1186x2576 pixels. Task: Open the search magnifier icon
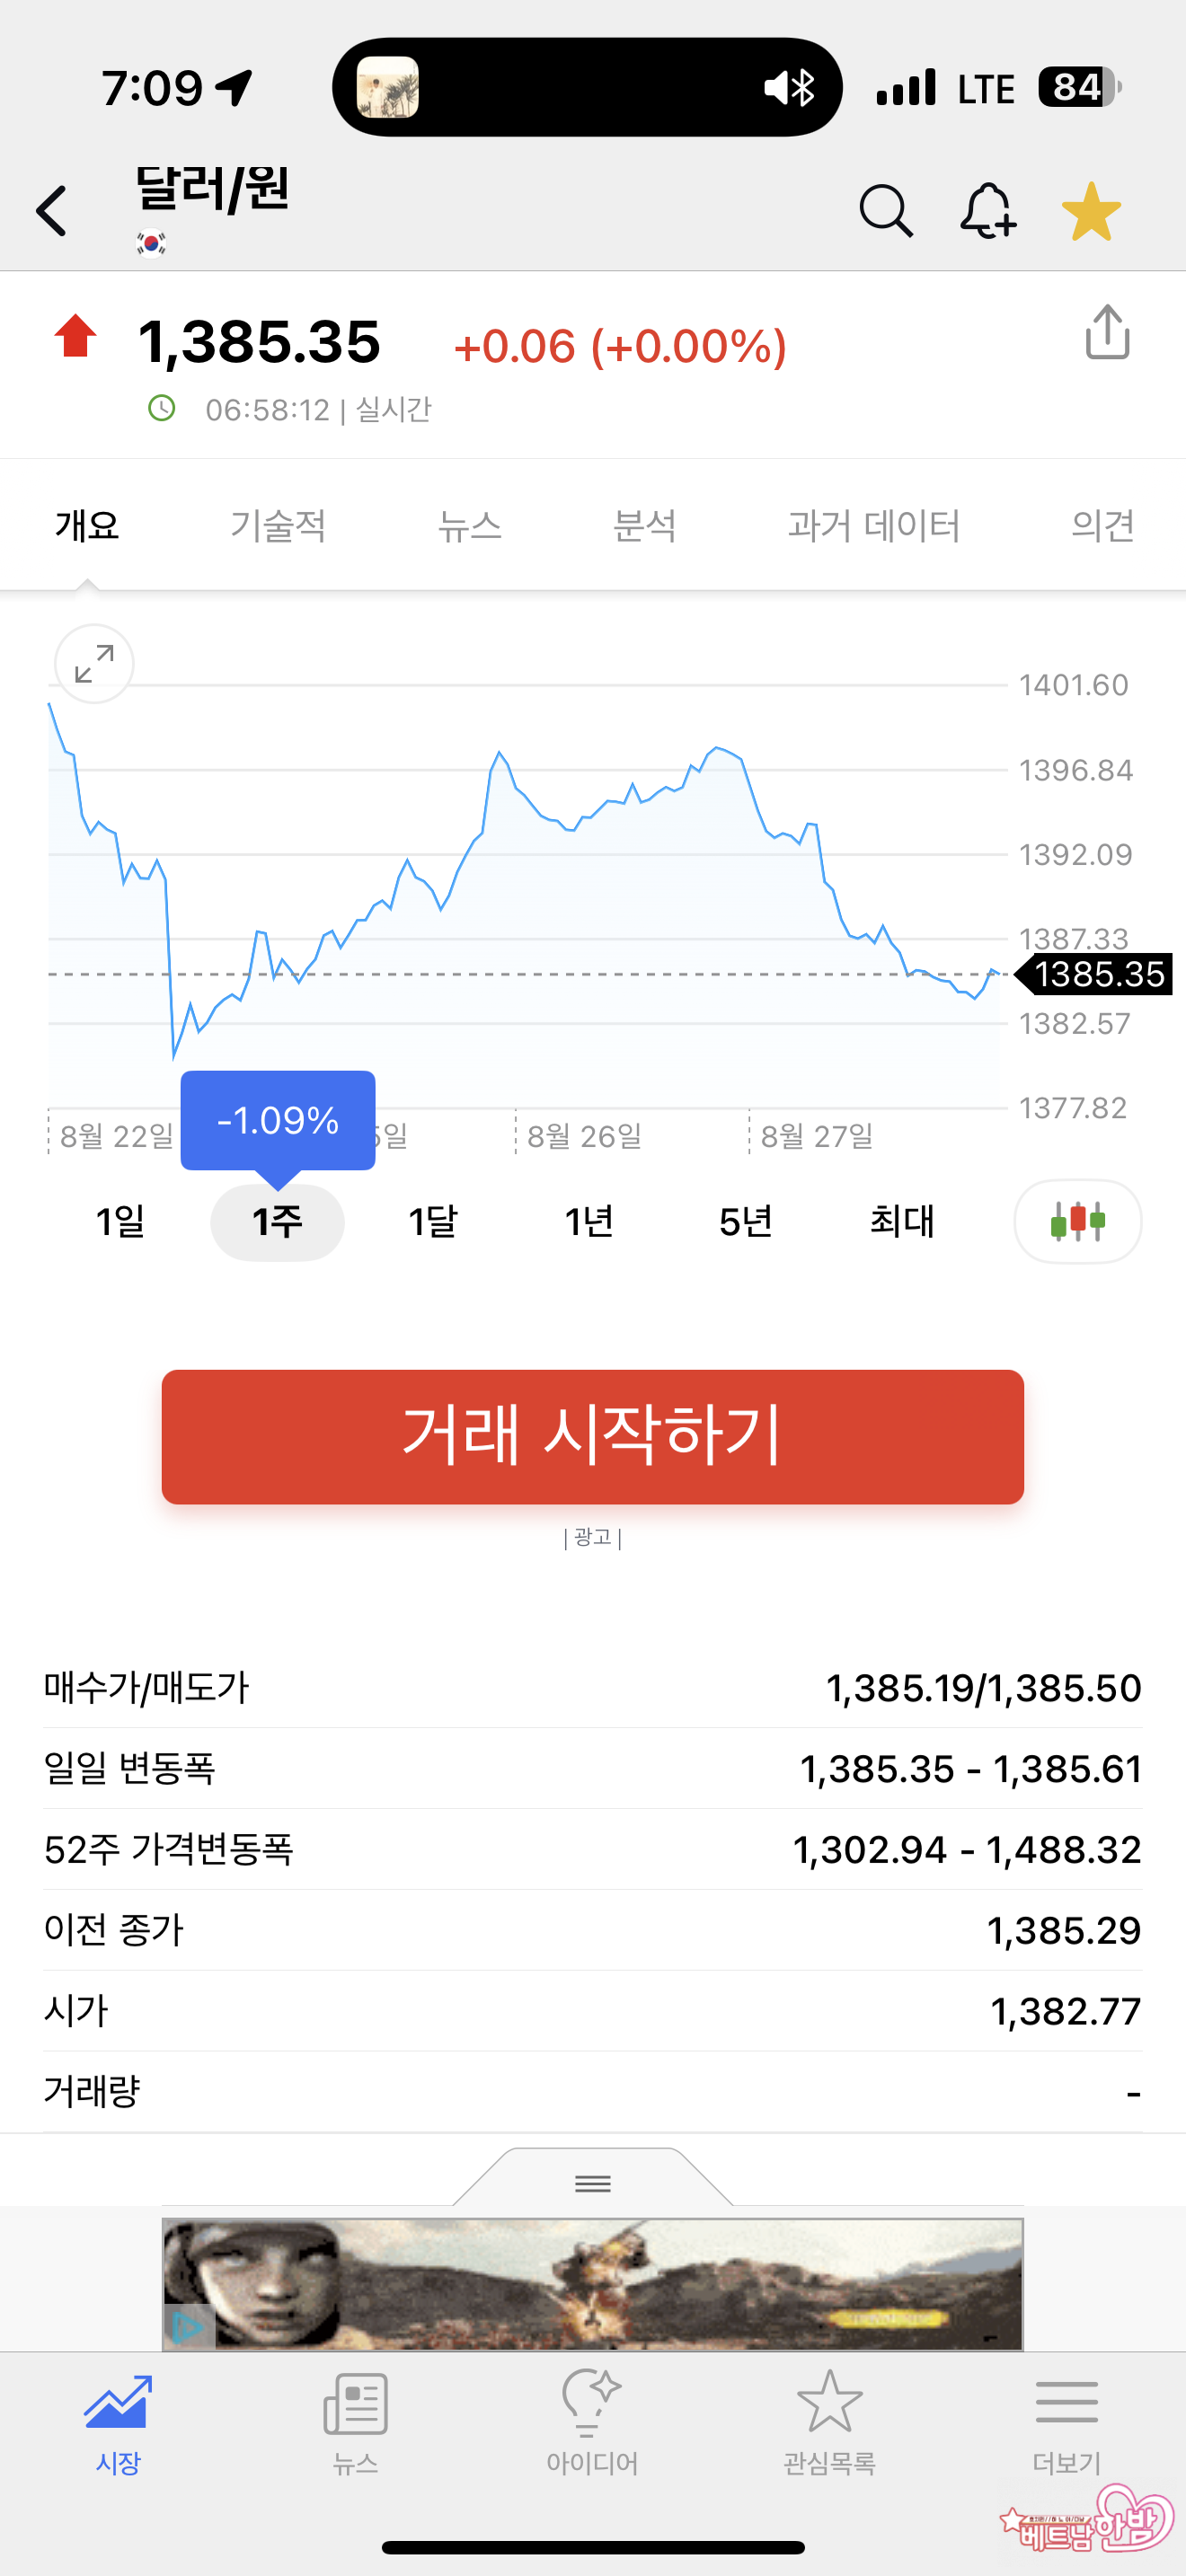886,211
